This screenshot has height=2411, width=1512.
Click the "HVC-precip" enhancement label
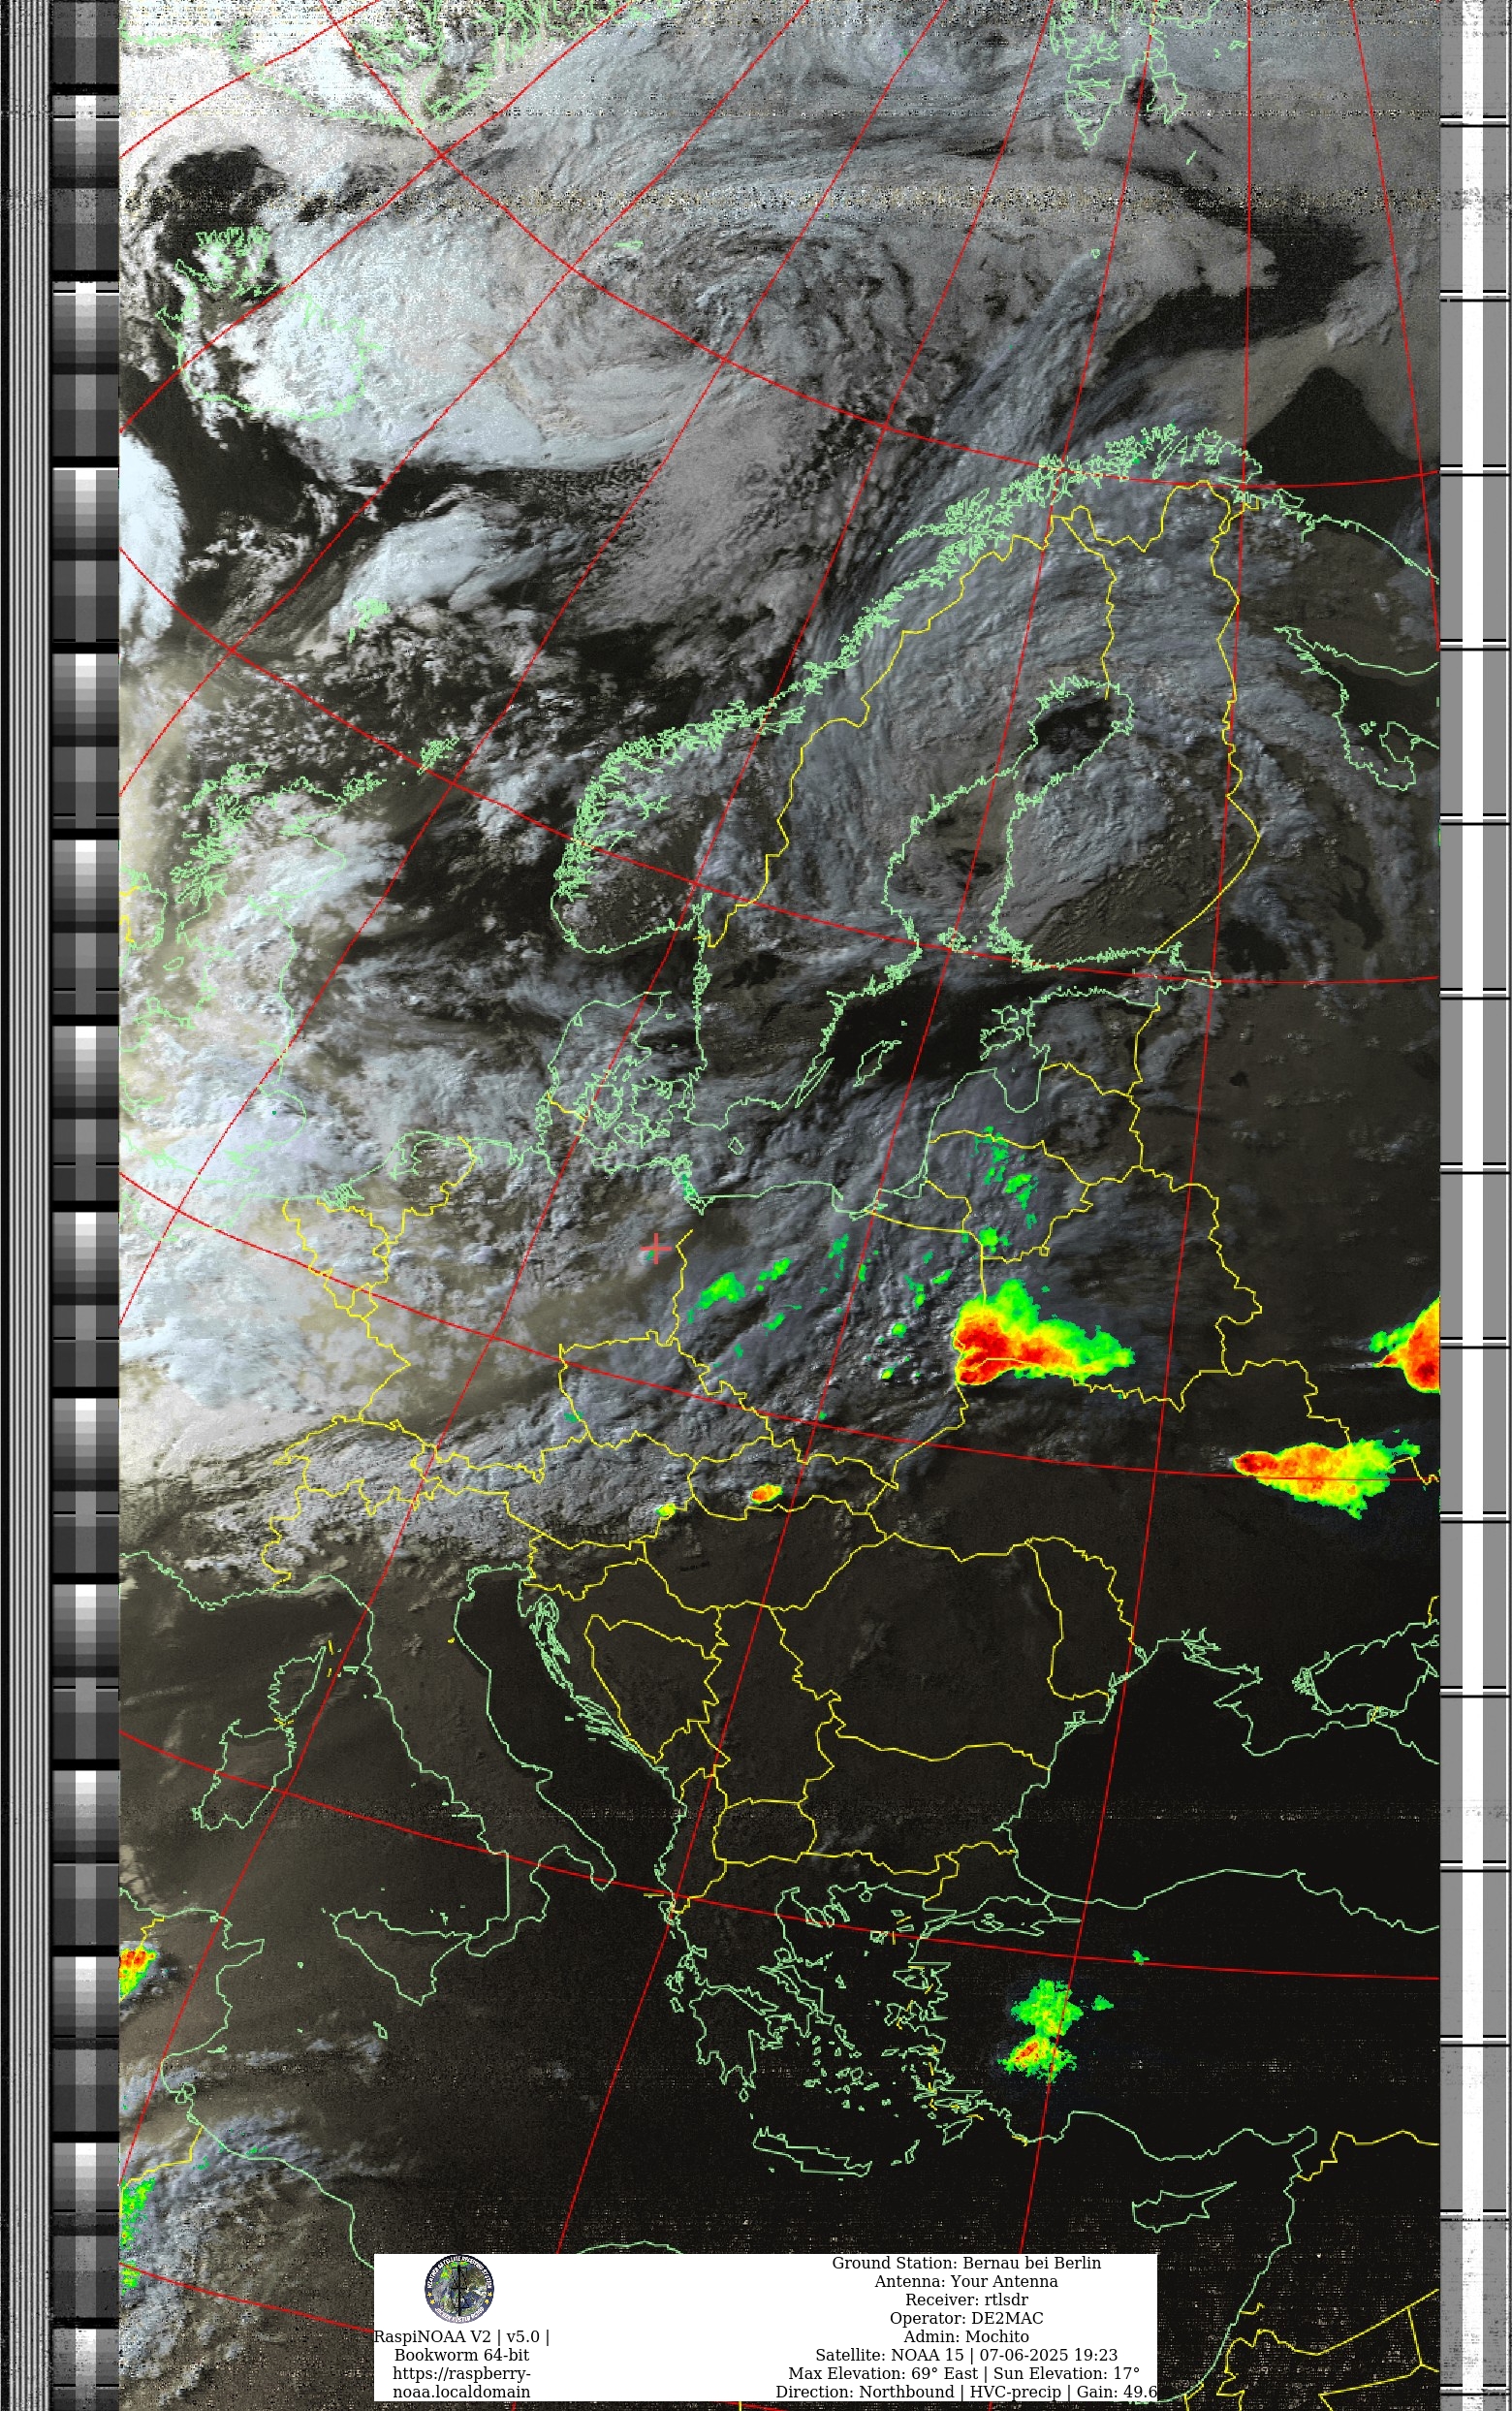pyautogui.click(x=1015, y=2392)
